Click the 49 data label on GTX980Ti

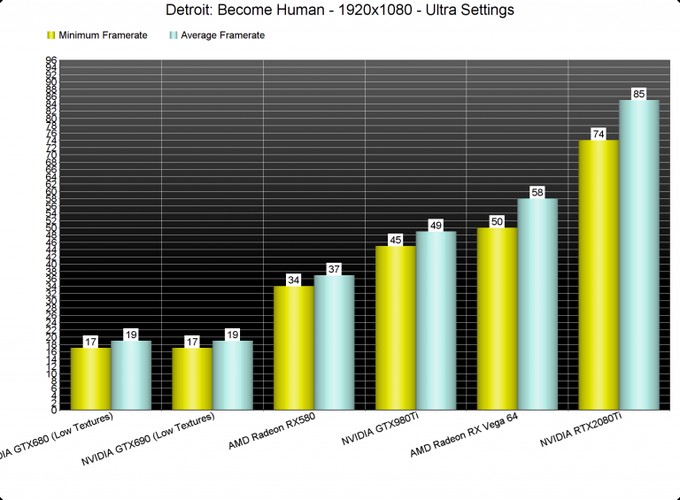pyautogui.click(x=435, y=225)
